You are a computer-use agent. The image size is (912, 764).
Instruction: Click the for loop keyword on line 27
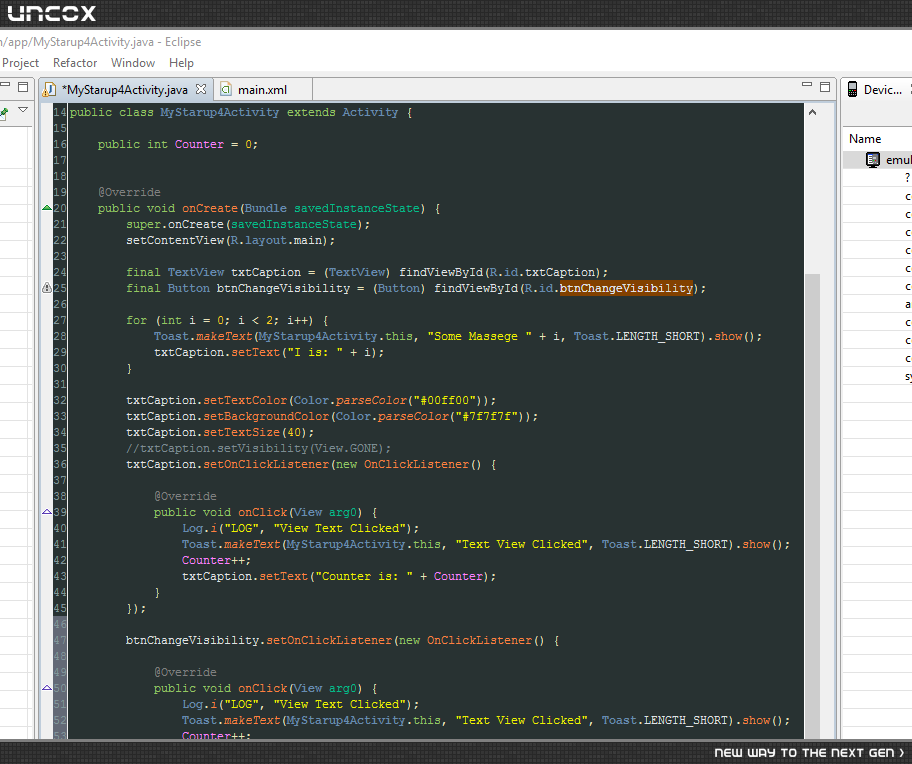[x=137, y=320]
